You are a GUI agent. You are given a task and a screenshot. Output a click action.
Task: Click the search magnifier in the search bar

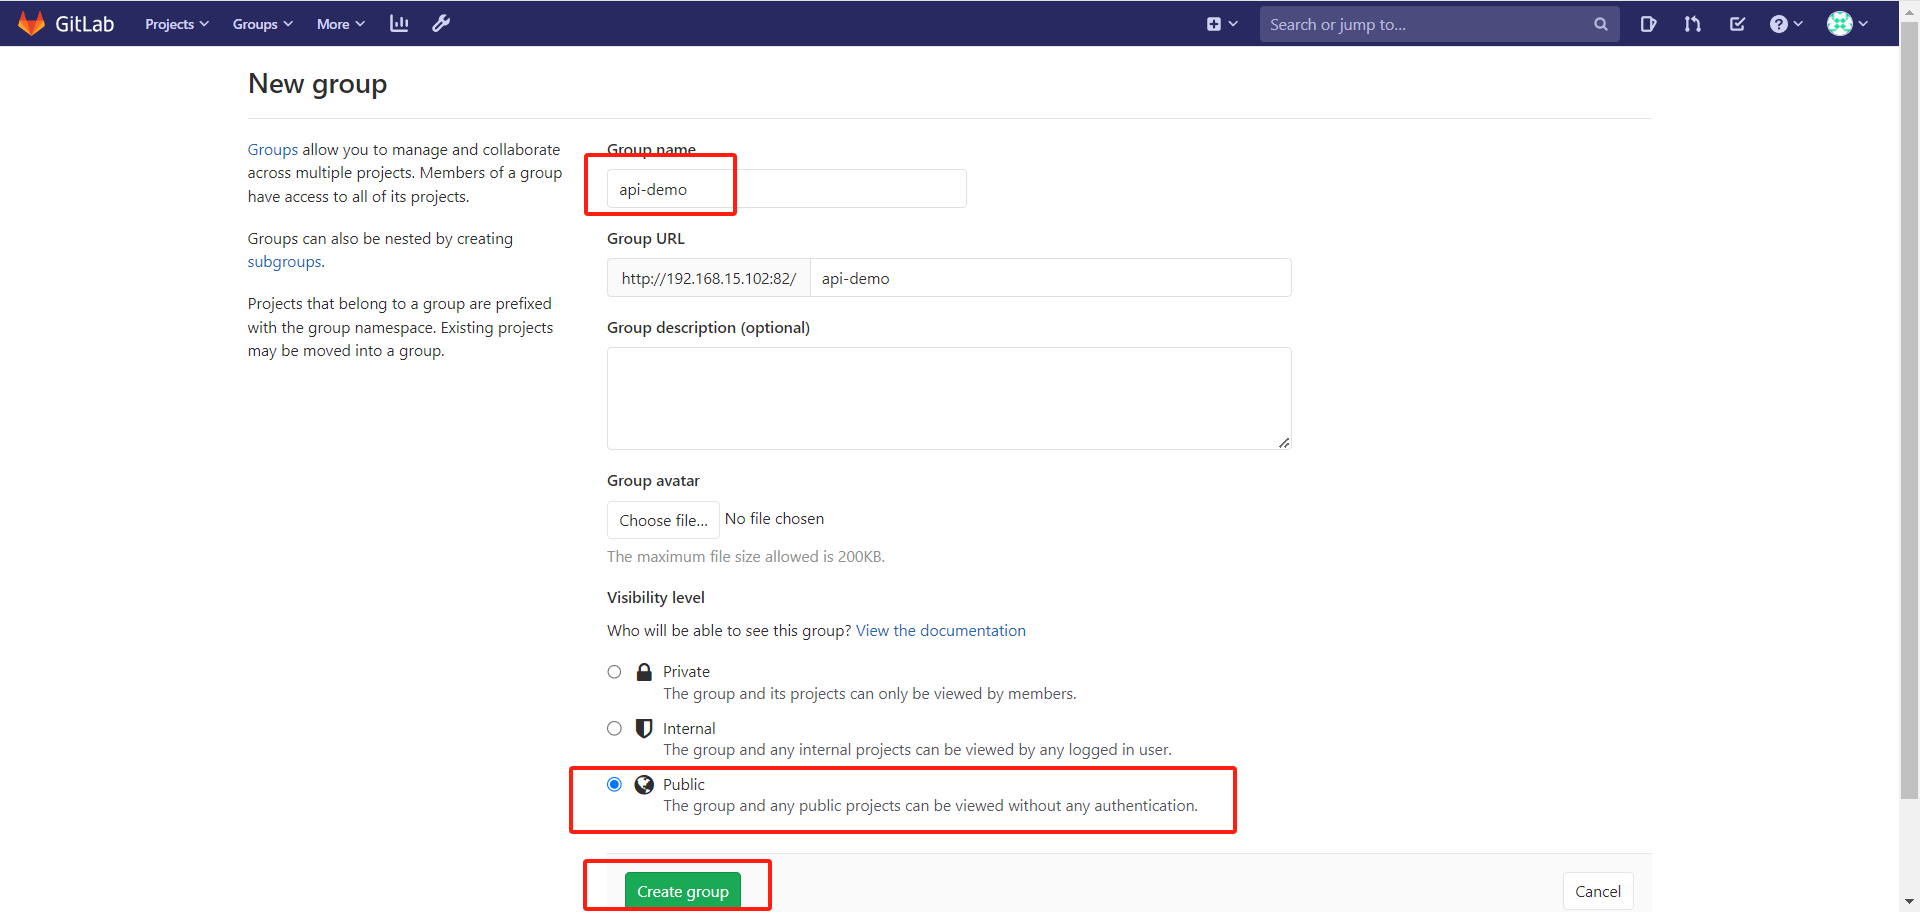(x=1601, y=23)
